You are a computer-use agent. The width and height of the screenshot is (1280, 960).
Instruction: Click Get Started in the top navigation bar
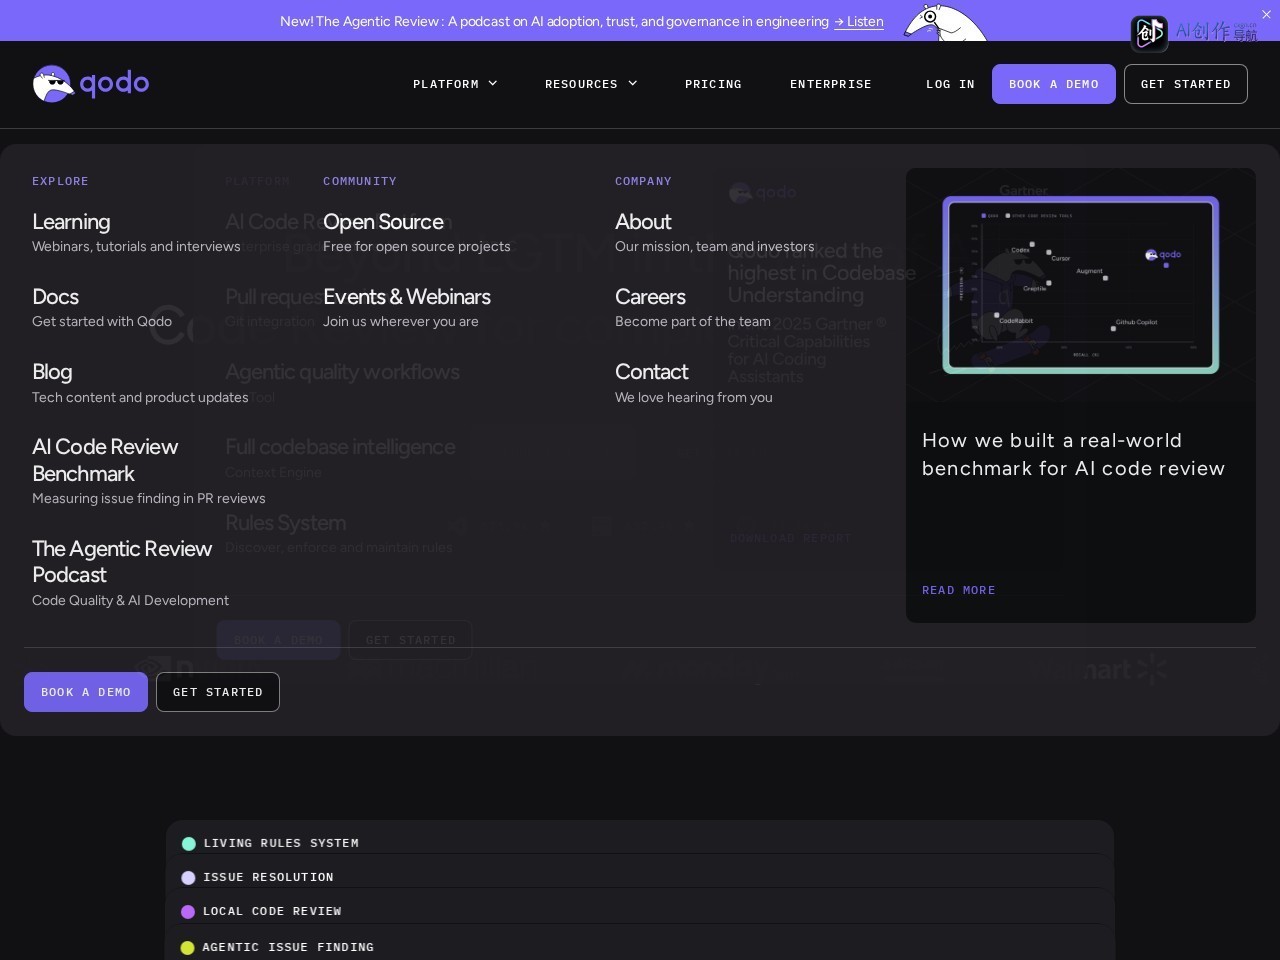1186,84
